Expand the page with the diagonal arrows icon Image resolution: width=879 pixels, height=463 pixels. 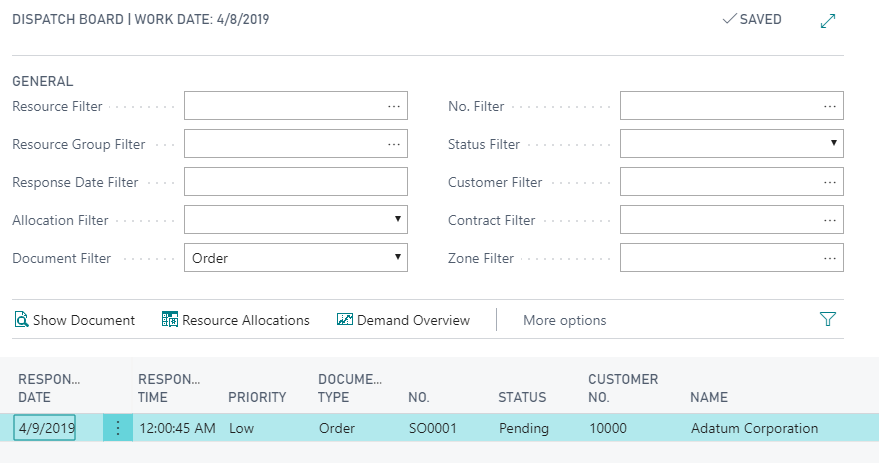pos(827,21)
